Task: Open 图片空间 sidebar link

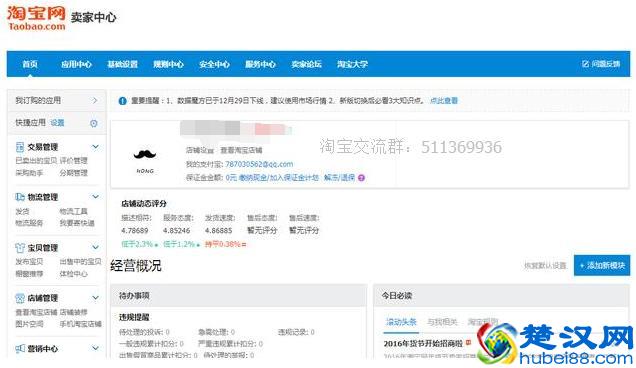Action: click(x=29, y=324)
